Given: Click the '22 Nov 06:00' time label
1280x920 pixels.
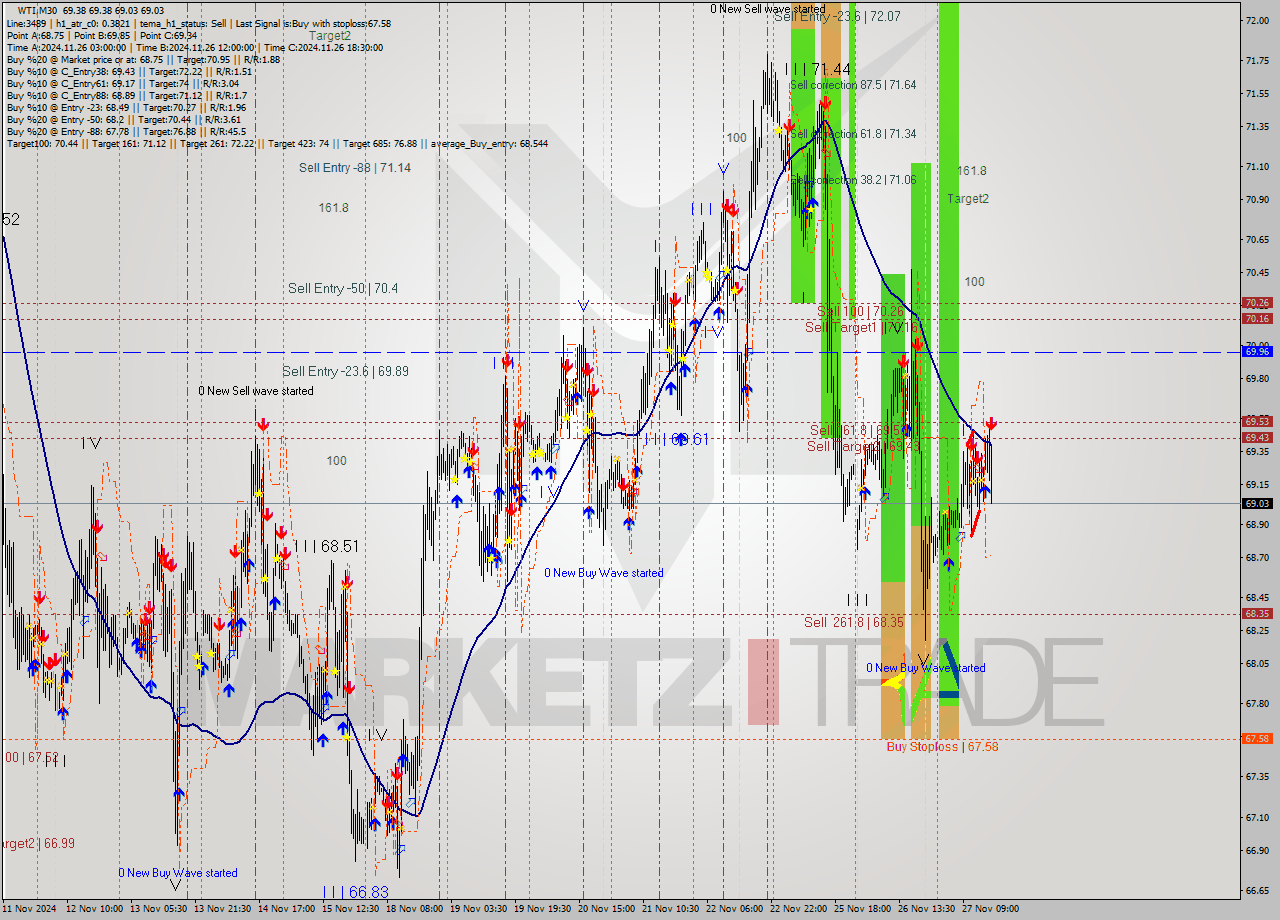Looking at the screenshot, I should (x=737, y=909).
